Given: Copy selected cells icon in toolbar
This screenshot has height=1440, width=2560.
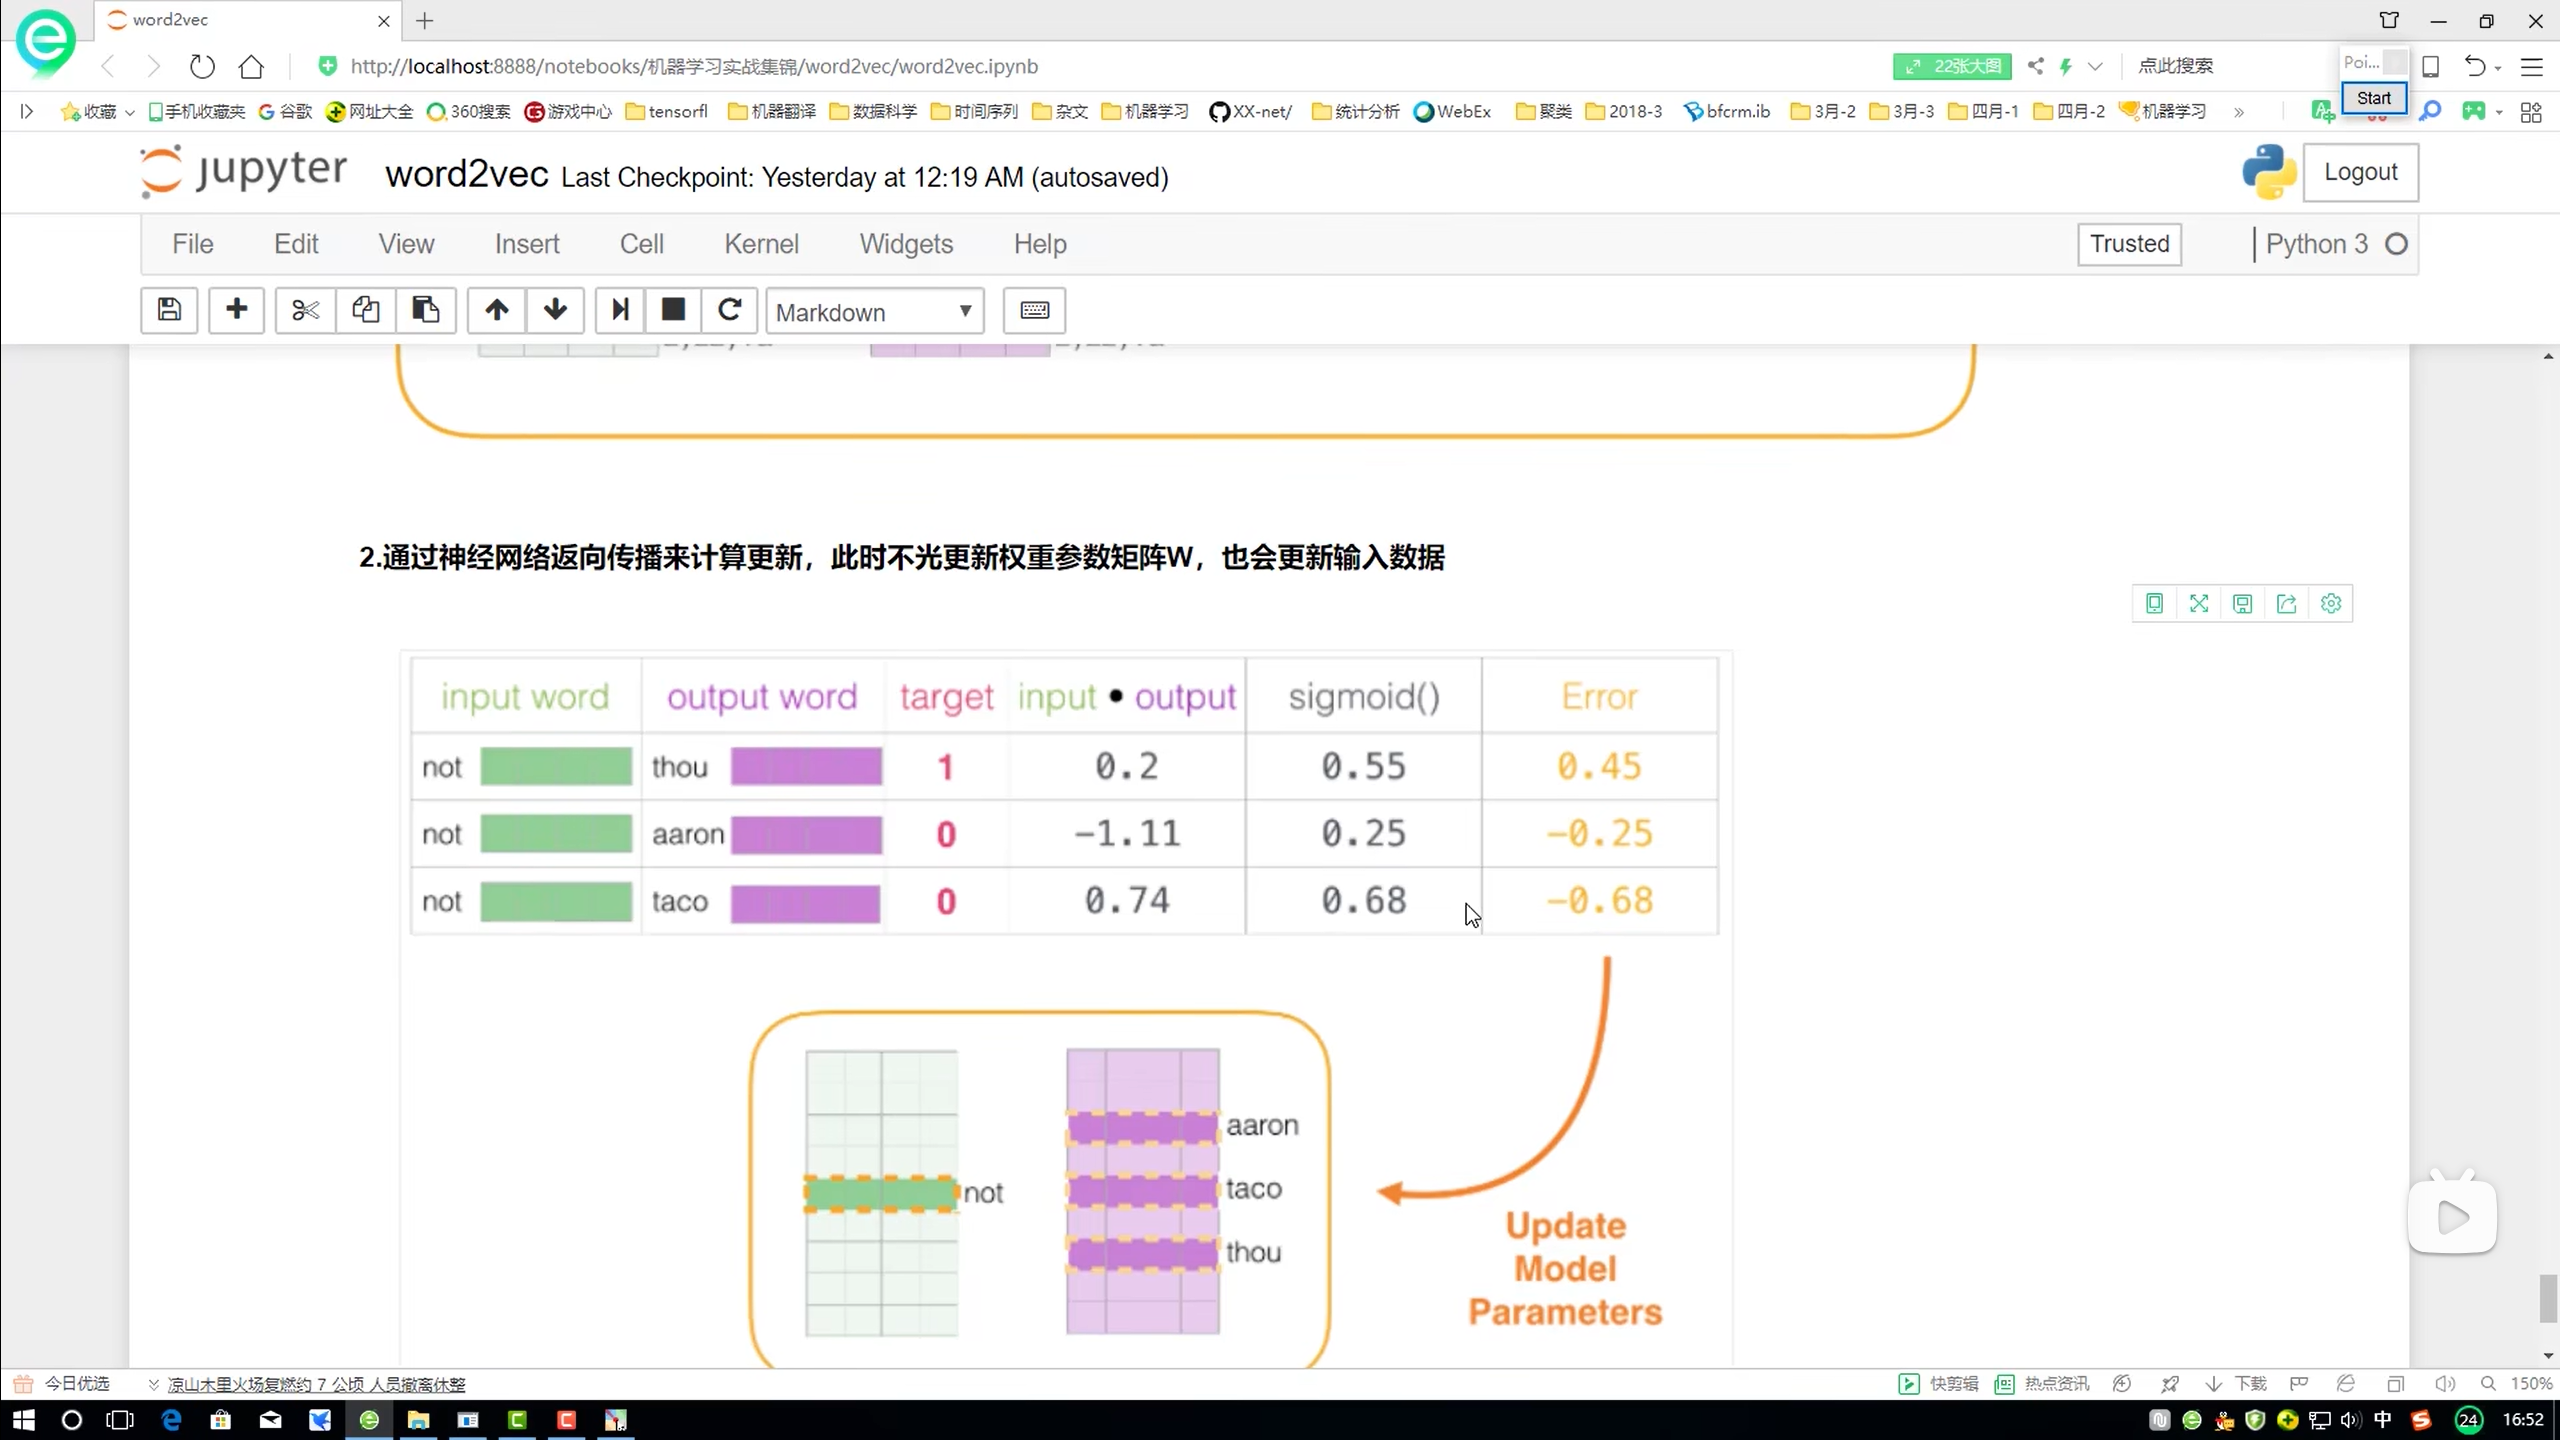Looking at the screenshot, I should 365,310.
